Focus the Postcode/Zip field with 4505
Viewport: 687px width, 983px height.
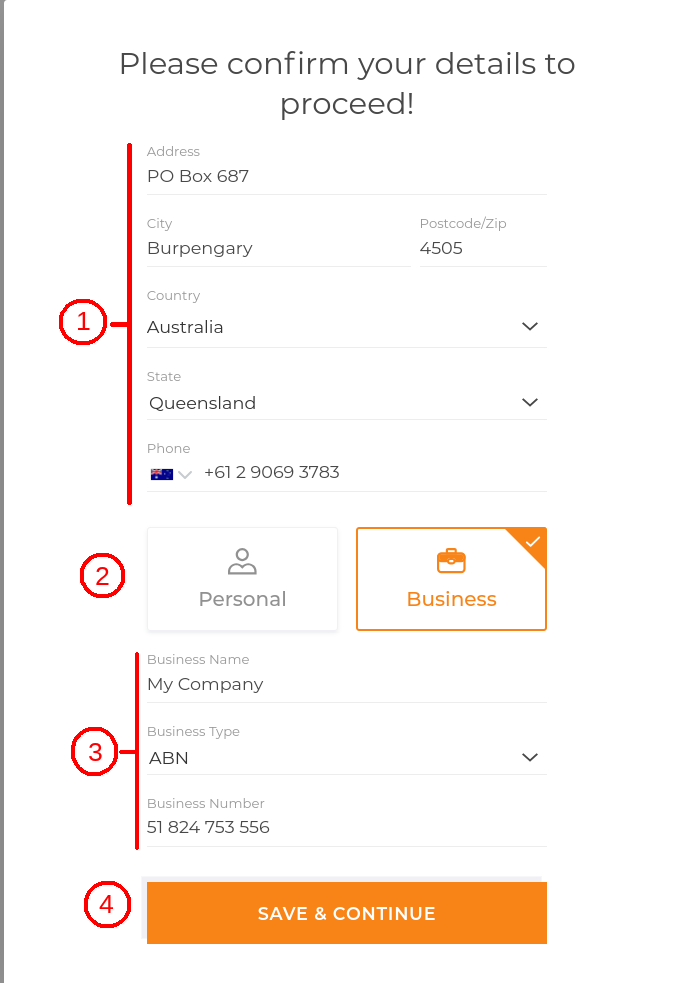click(x=482, y=249)
